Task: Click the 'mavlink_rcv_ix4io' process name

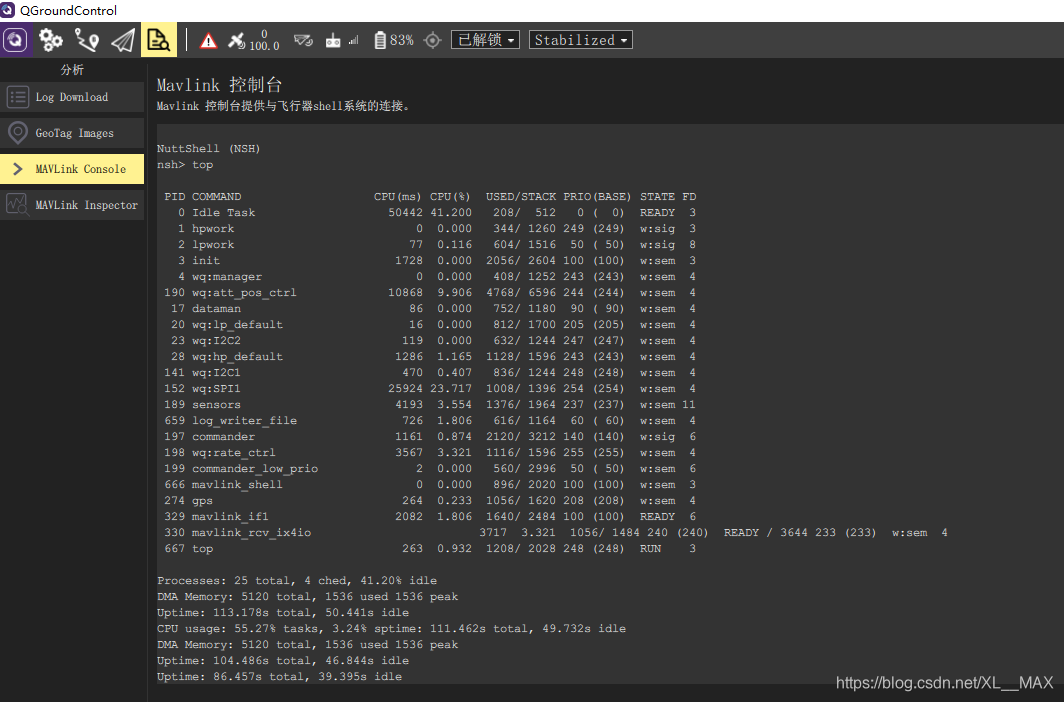Action: (x=251, y=533)
